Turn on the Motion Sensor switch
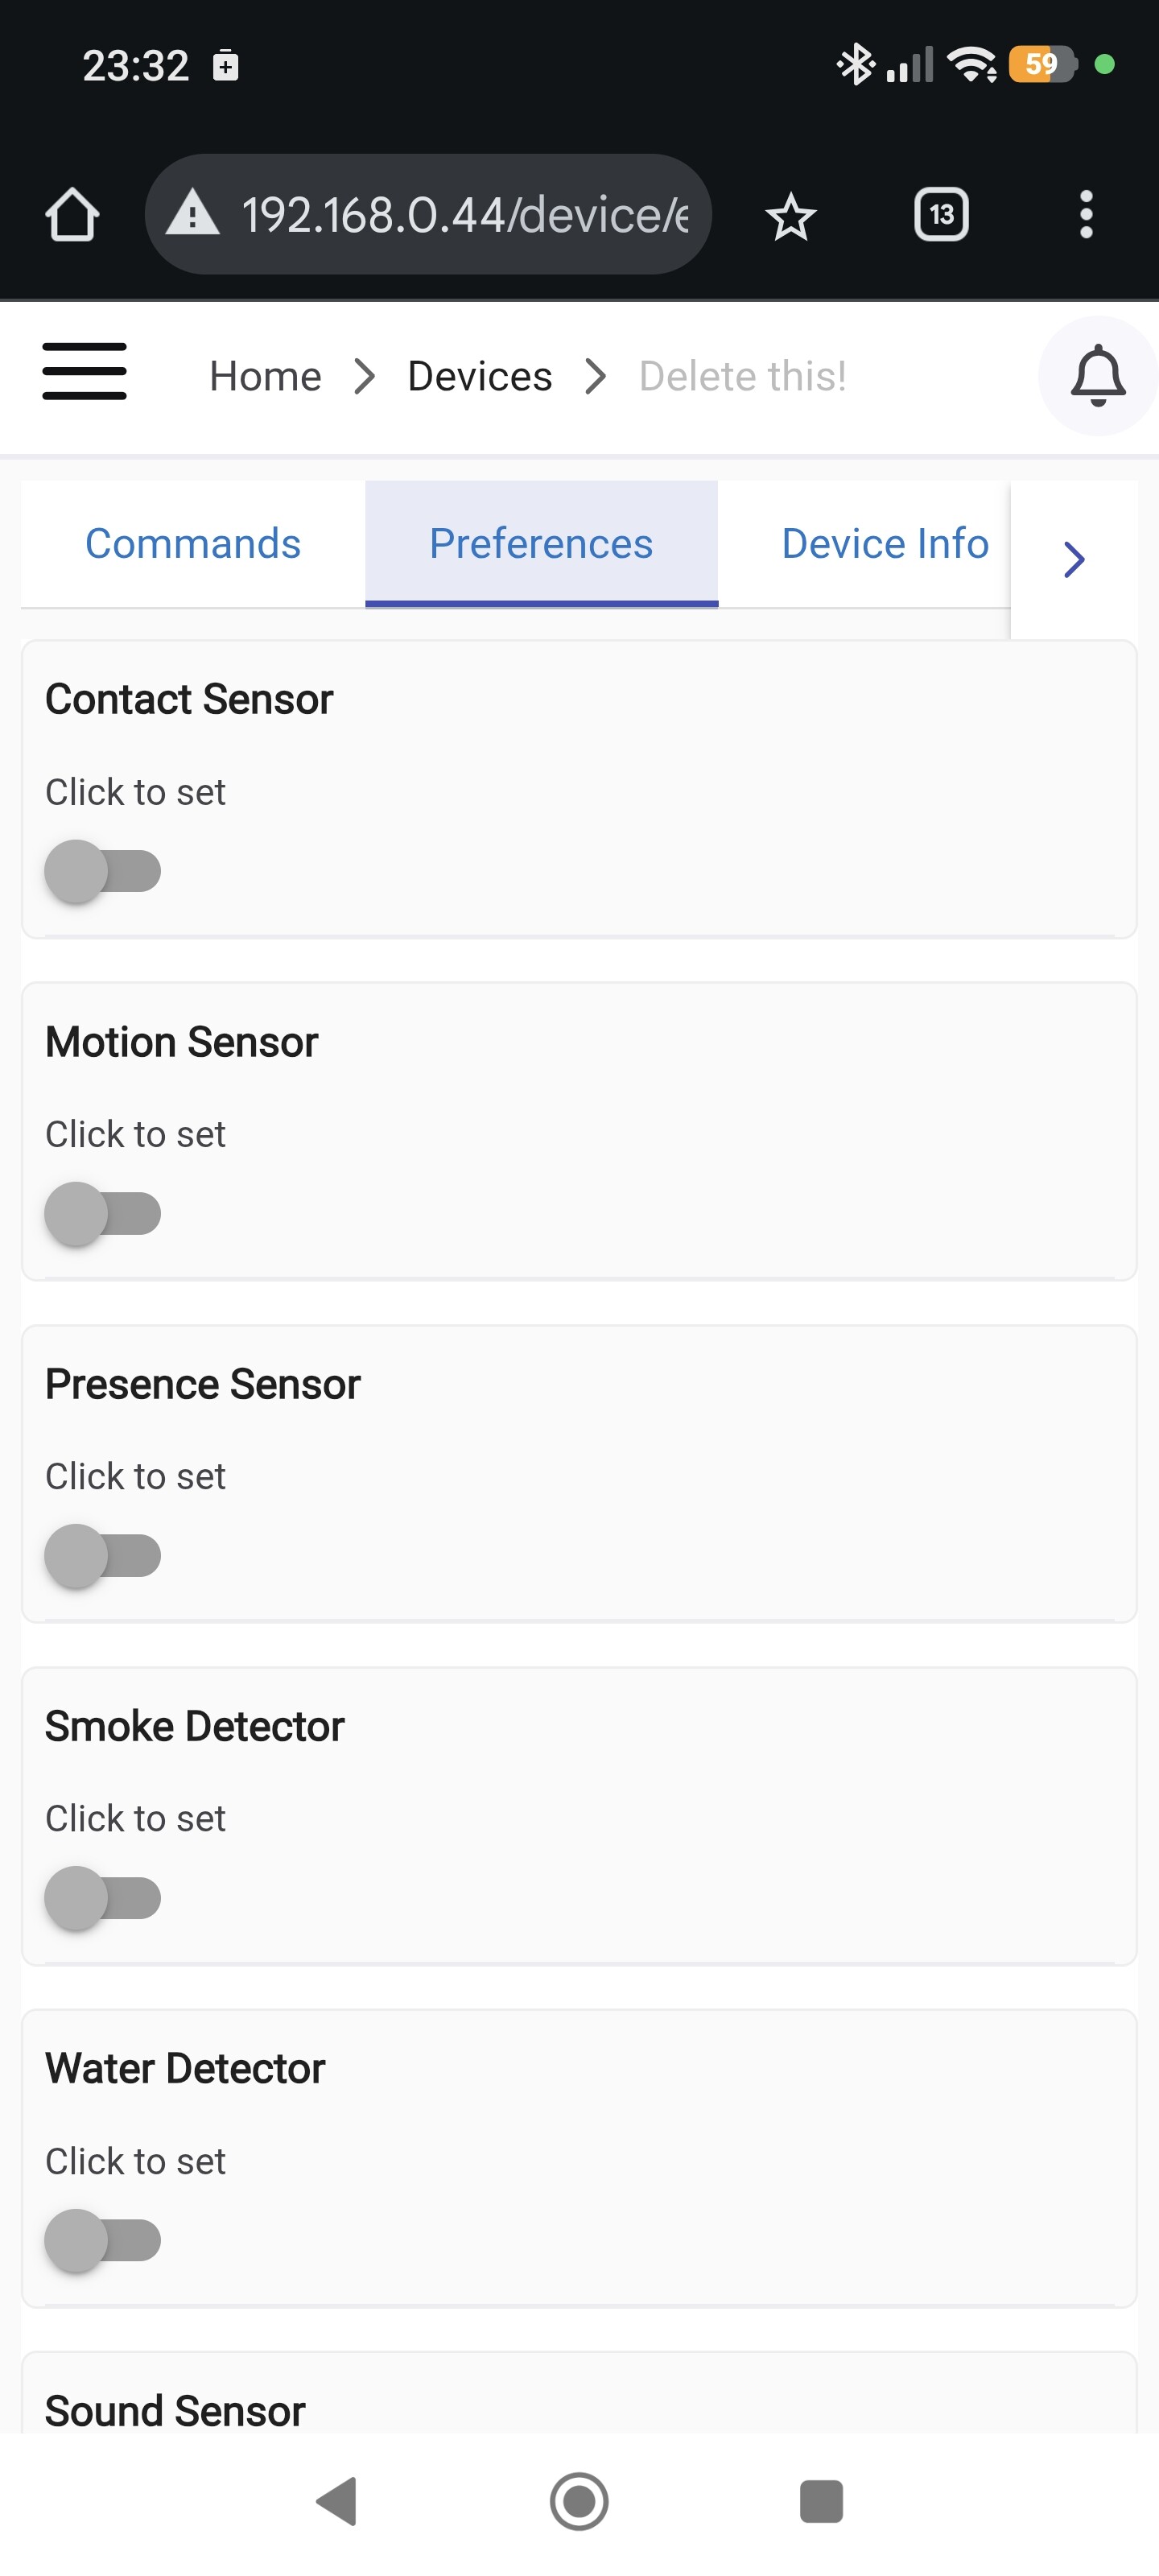 [x=103, y=1213]
